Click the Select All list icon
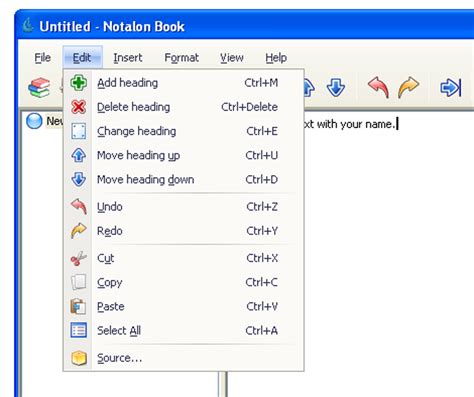The width and height of the screenshot is (474, 397). (79, 330)
